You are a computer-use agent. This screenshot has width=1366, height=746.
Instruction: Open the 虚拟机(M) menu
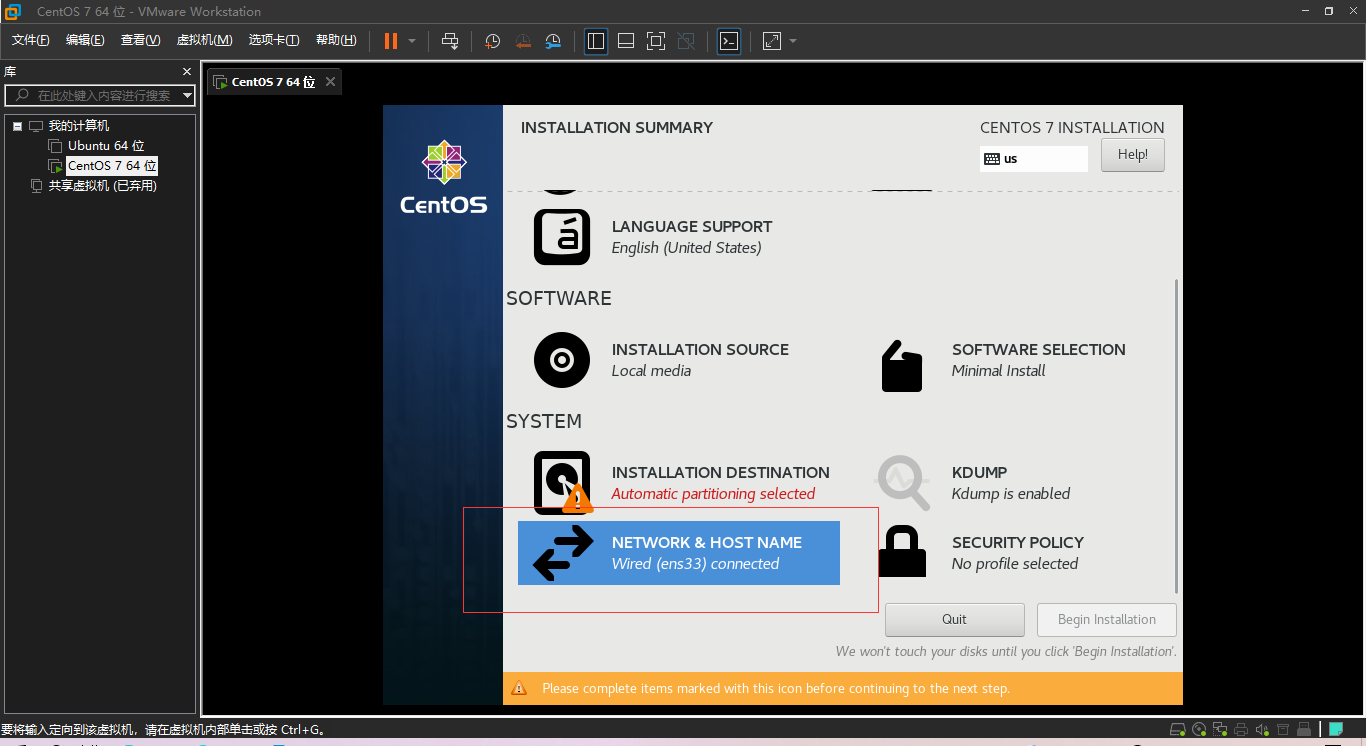pyautogui.click(x=205, y=40)
